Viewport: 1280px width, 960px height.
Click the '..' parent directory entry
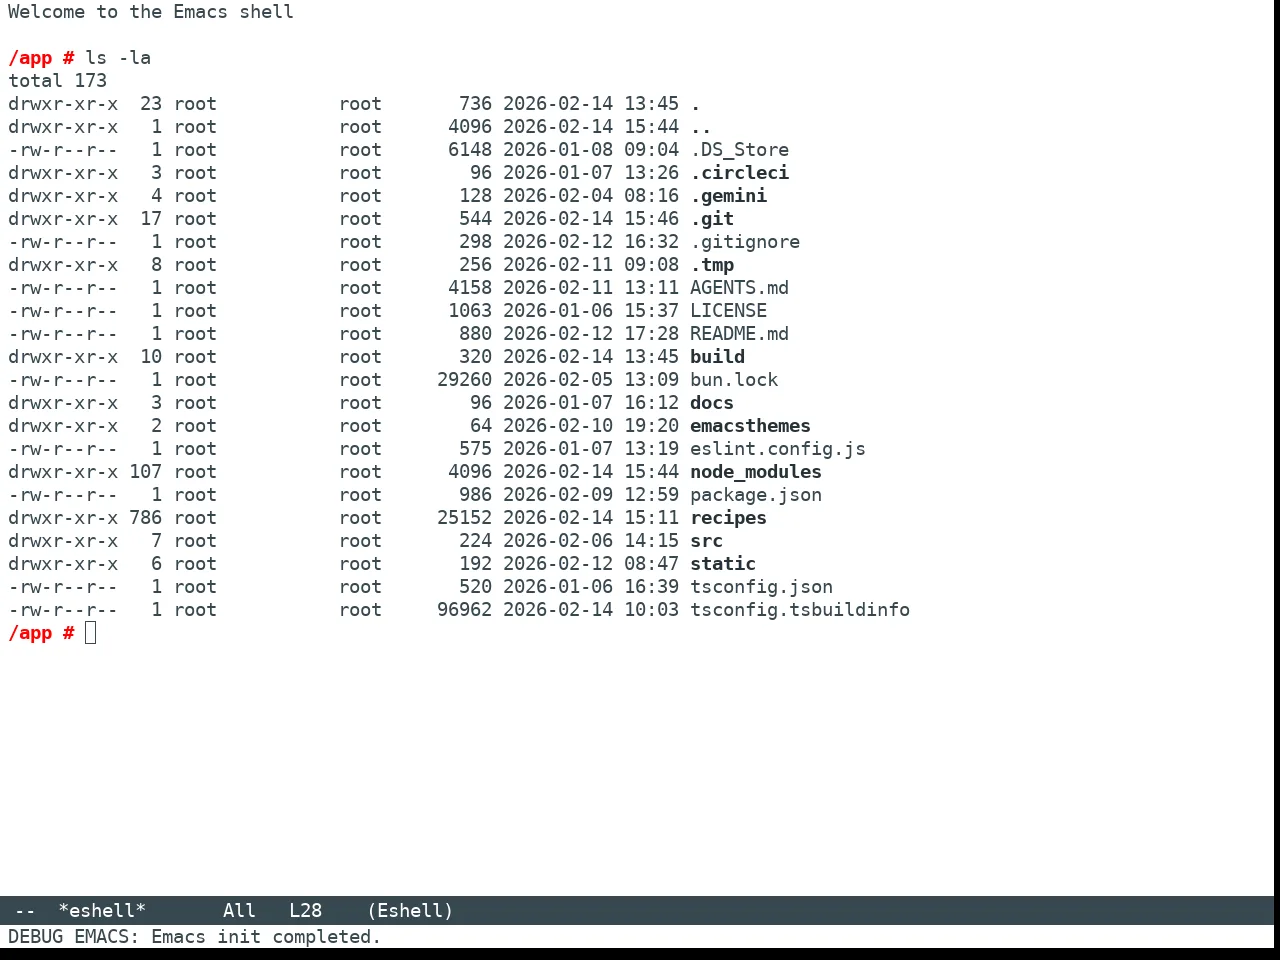(x=701, y=127)
